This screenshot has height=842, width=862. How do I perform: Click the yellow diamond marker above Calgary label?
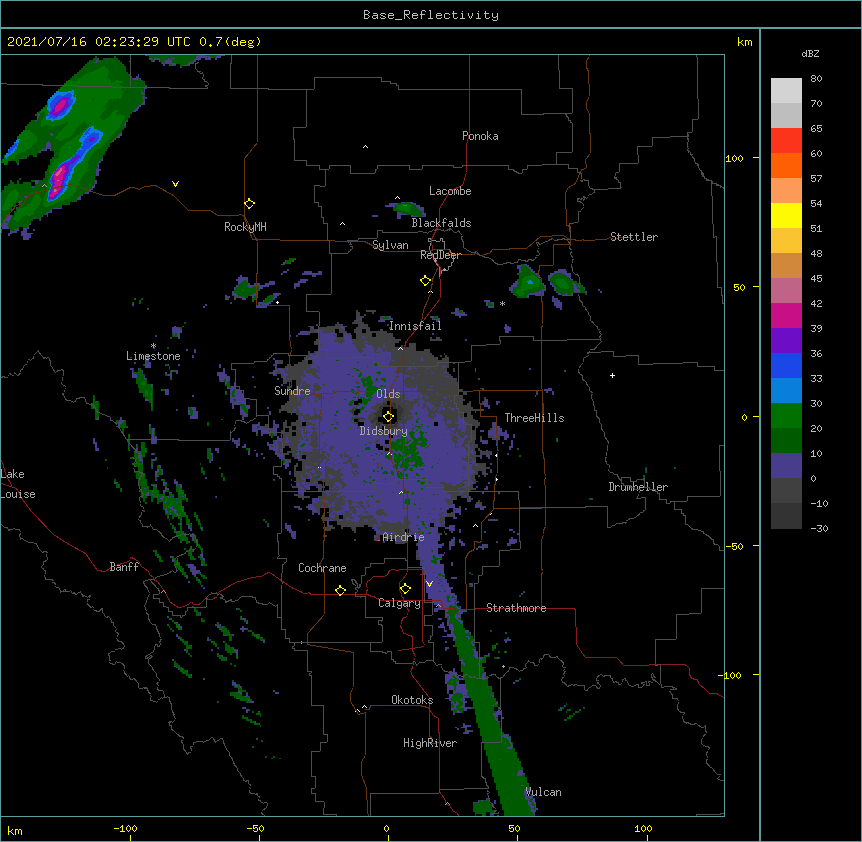pos(405,589)
